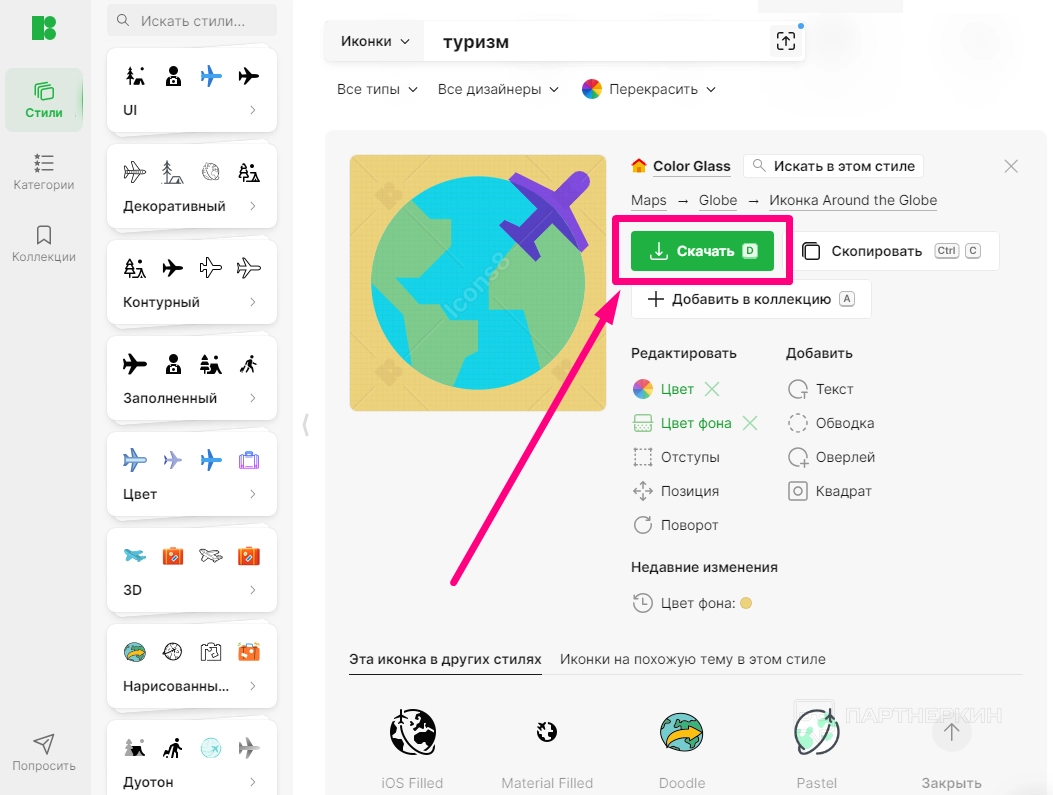Remove the Цвет edit with X

(713, 389)
